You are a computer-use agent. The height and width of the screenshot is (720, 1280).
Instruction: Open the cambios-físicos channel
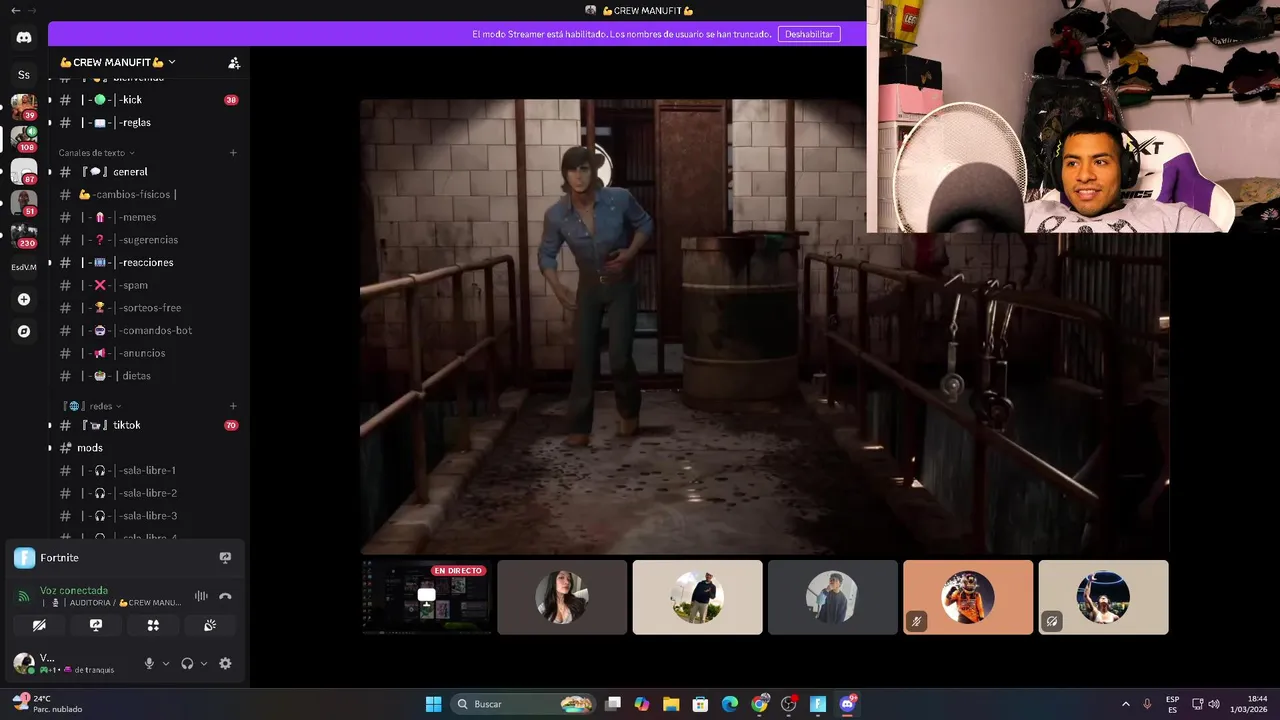(x=148, y=195)
